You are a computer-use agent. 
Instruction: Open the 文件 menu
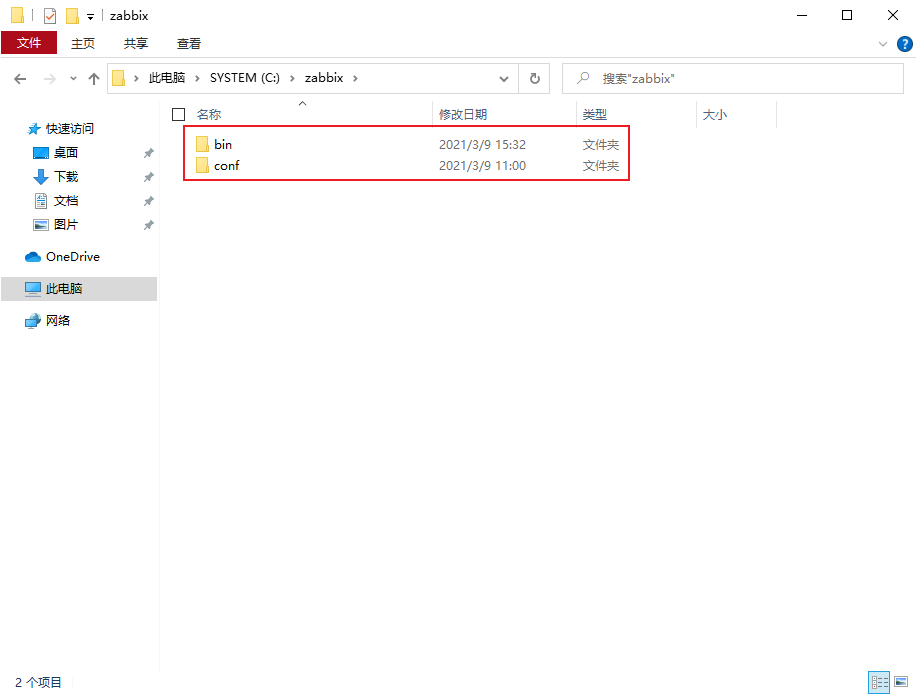(x=30, y=43)
